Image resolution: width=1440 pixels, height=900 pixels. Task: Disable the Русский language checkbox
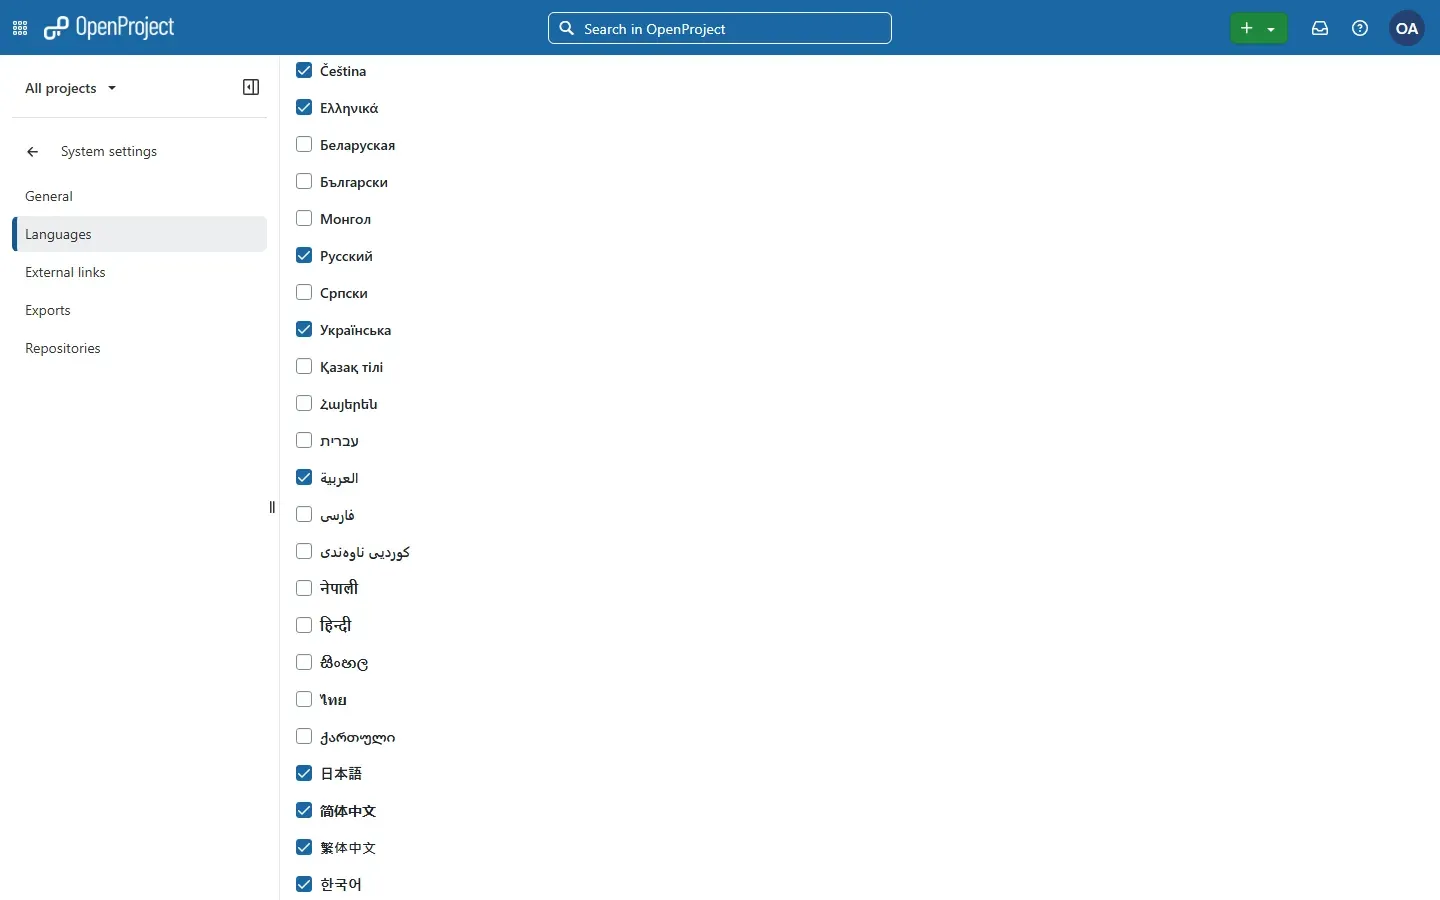point(304,255)
